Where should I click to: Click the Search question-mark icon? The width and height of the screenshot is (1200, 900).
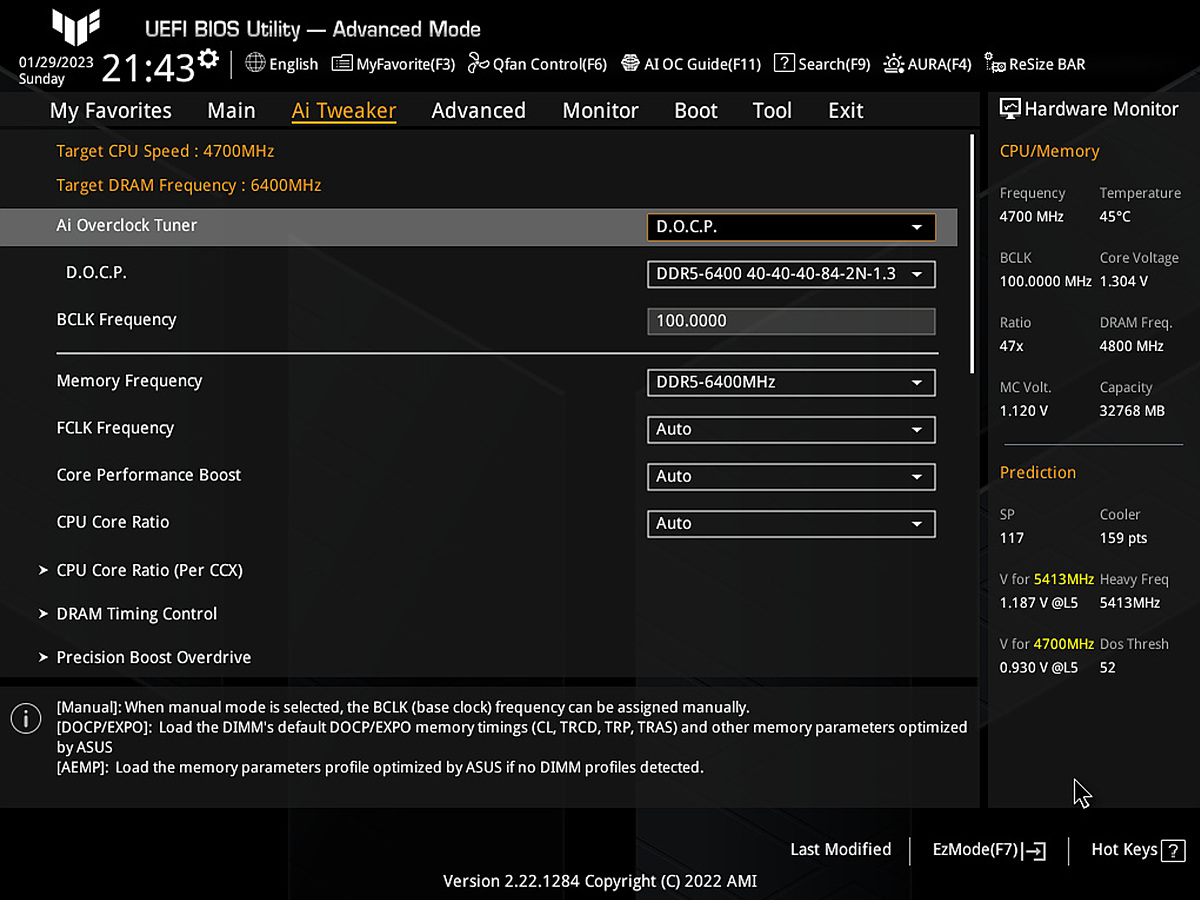pos(785,64)
